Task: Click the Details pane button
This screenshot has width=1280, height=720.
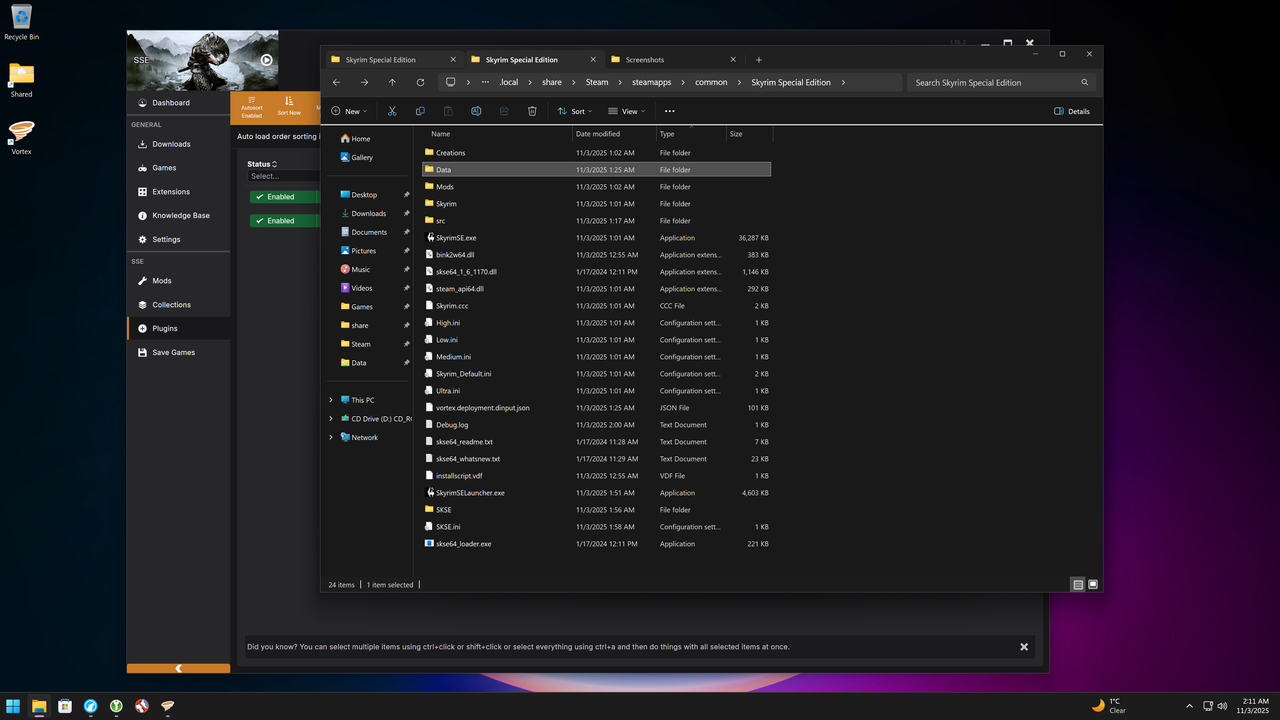Action: (1071, 111)
